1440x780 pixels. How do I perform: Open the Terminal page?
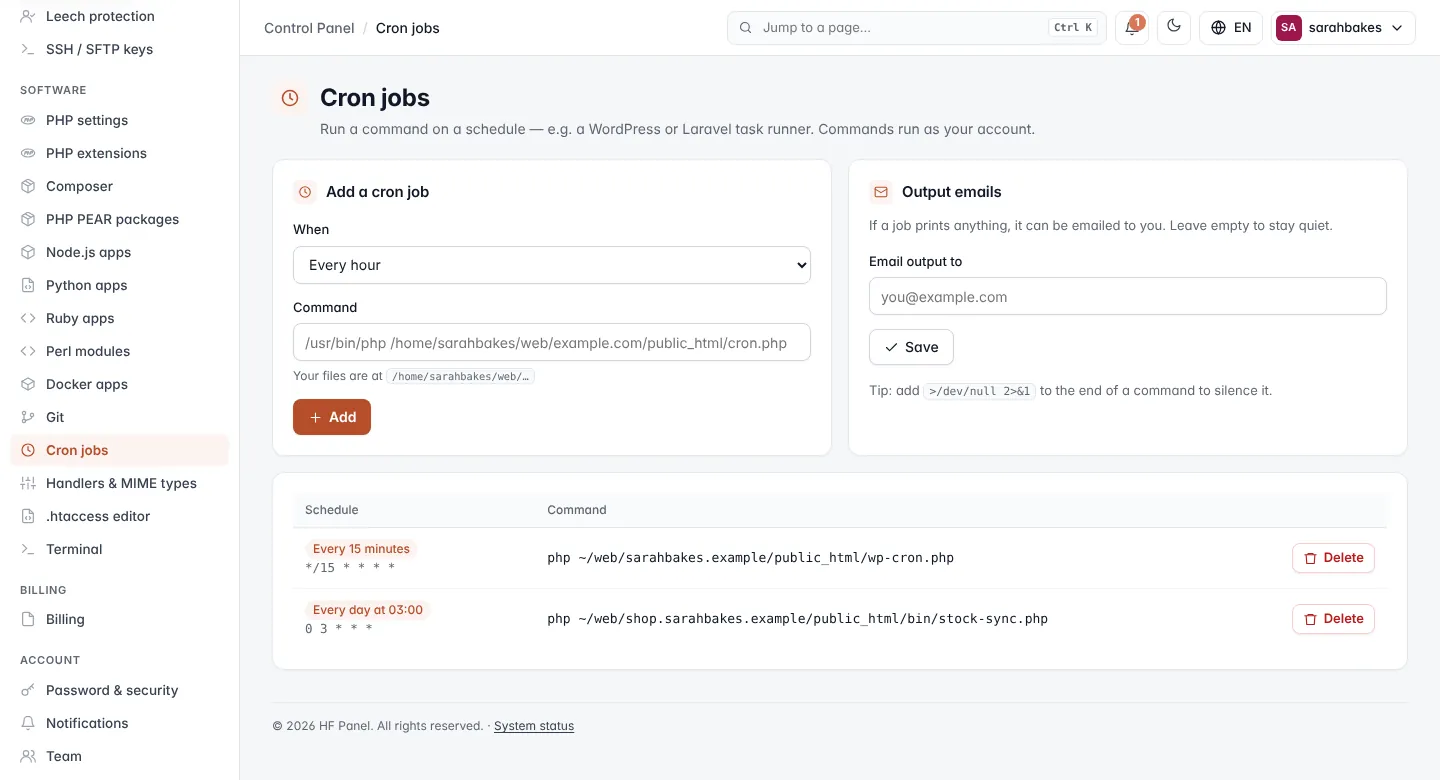120,549
